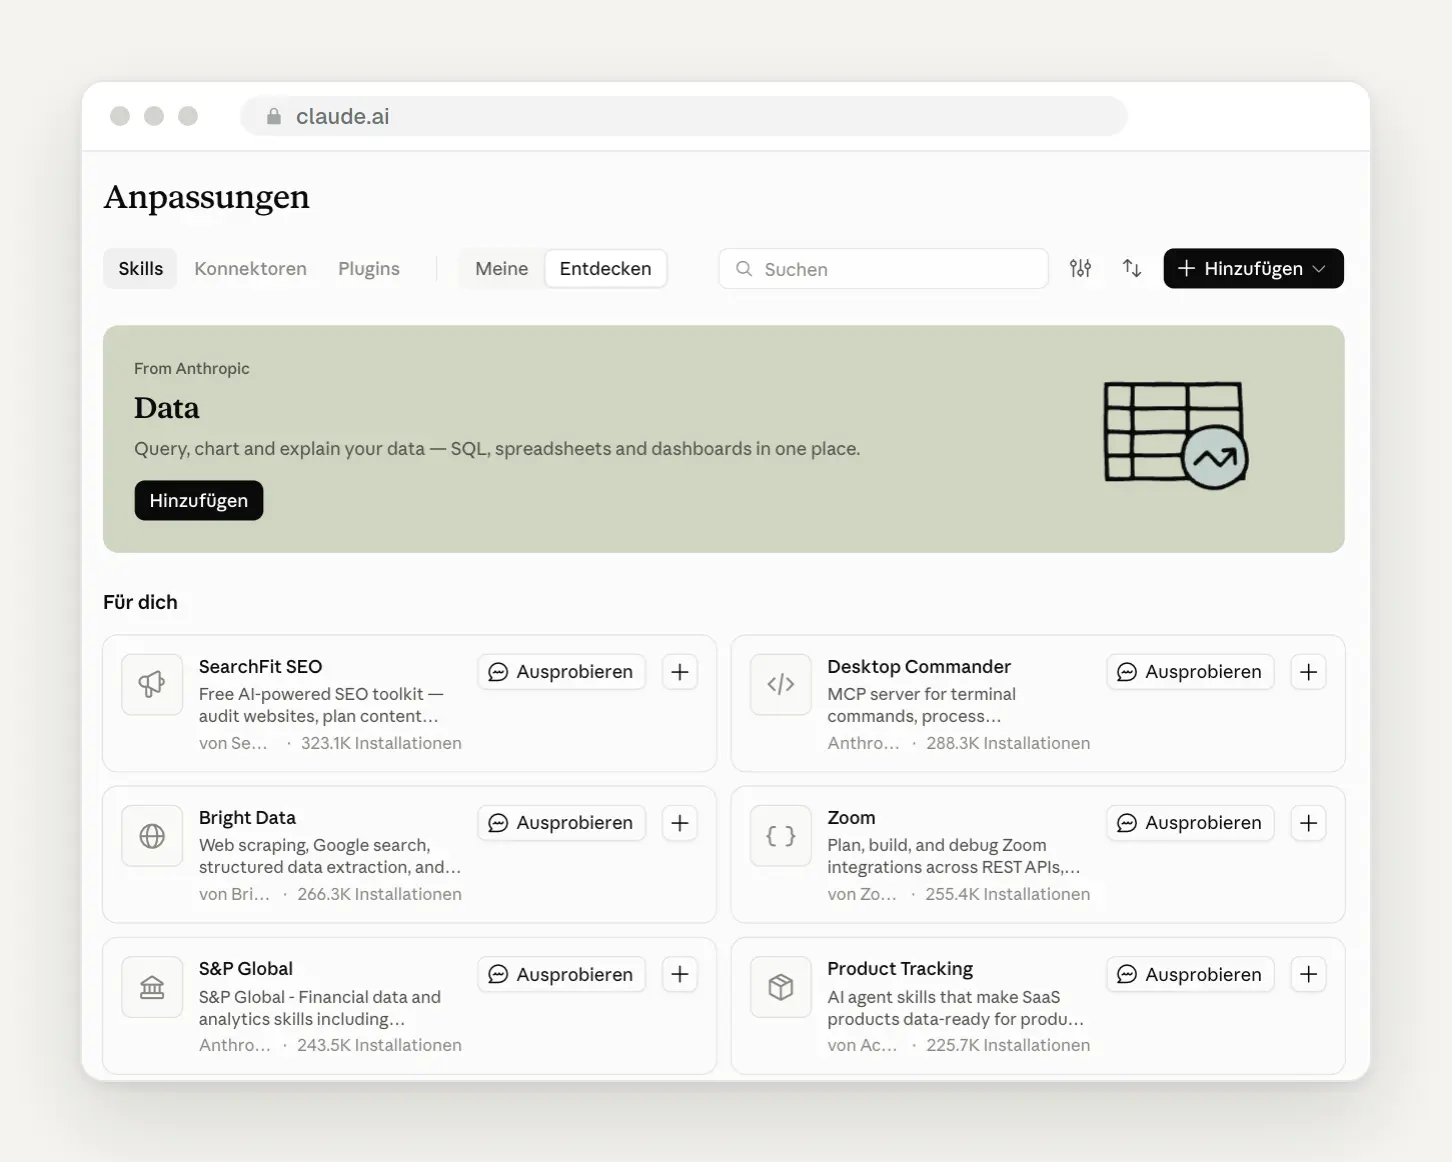1452x1162 pixels.
Task: Click the sort order arrows icon
Action: coord(1132,268)
